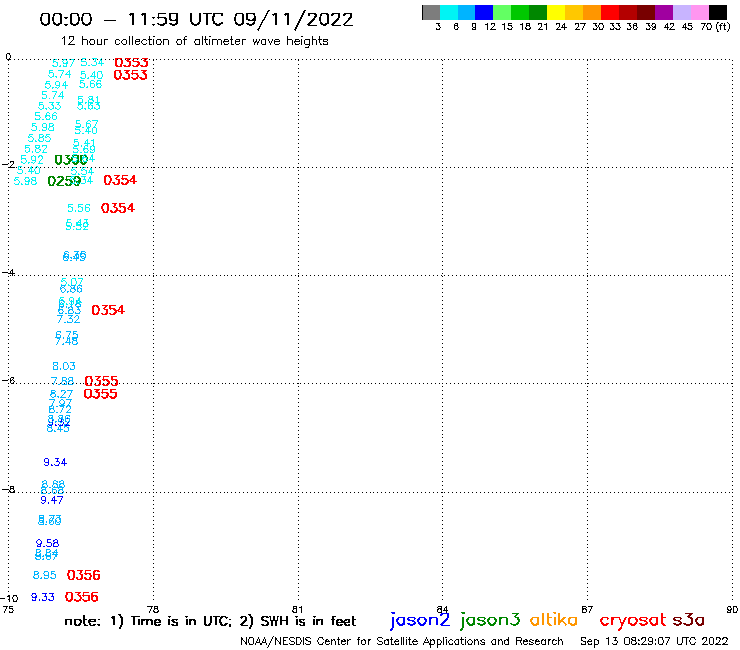
Task: Click the green 0259 timestamp
Action: (64, 181)
